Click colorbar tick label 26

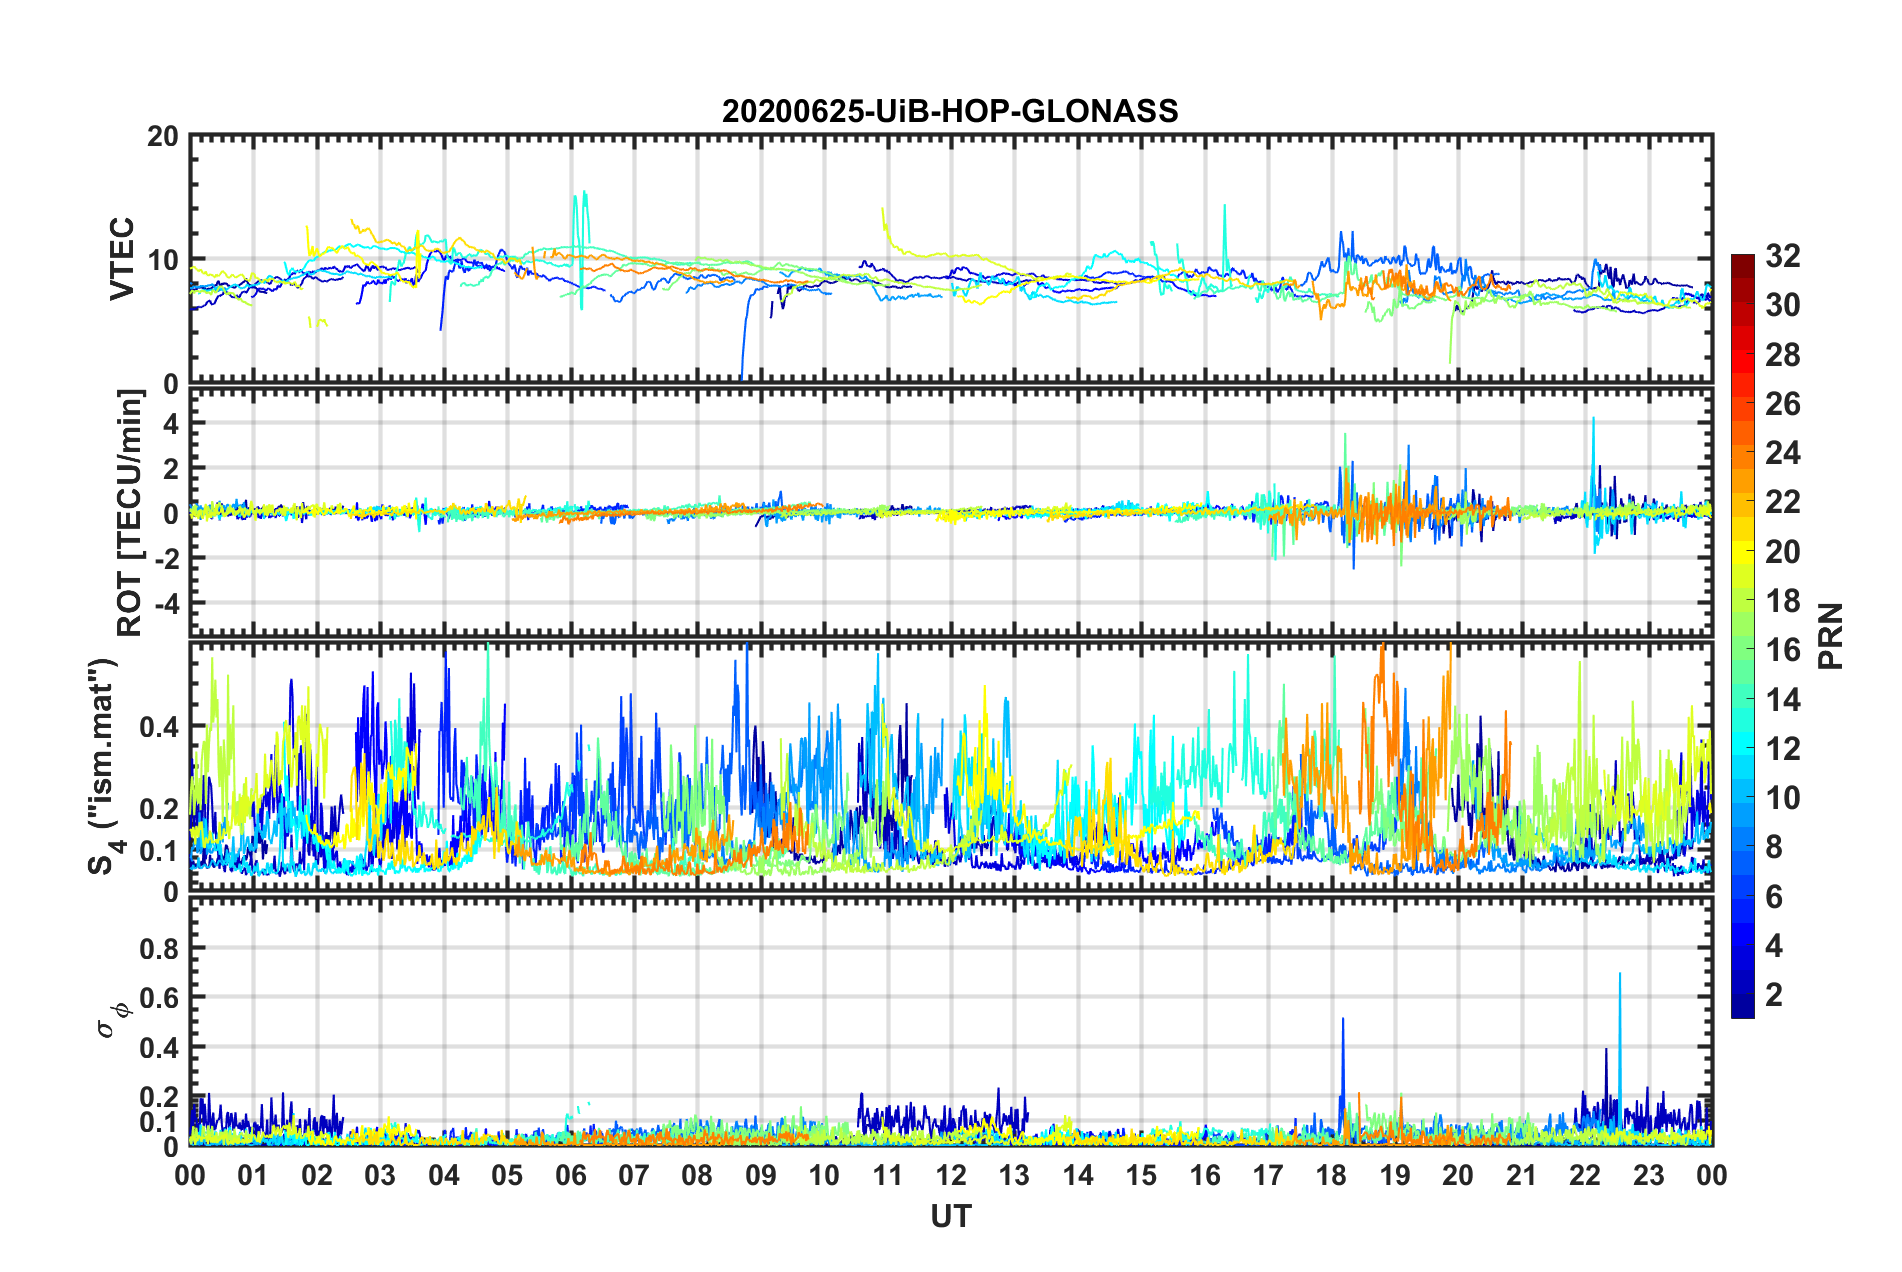click(1782, 404)
